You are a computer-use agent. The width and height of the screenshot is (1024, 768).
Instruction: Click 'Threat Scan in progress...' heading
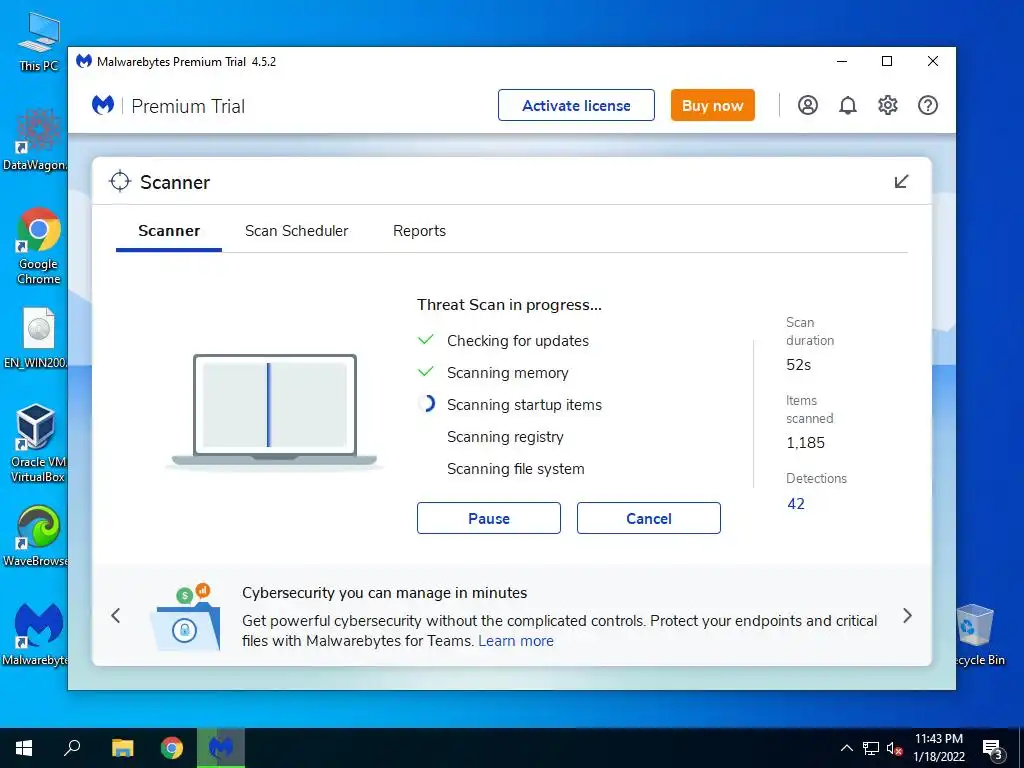tap(509, 305)
